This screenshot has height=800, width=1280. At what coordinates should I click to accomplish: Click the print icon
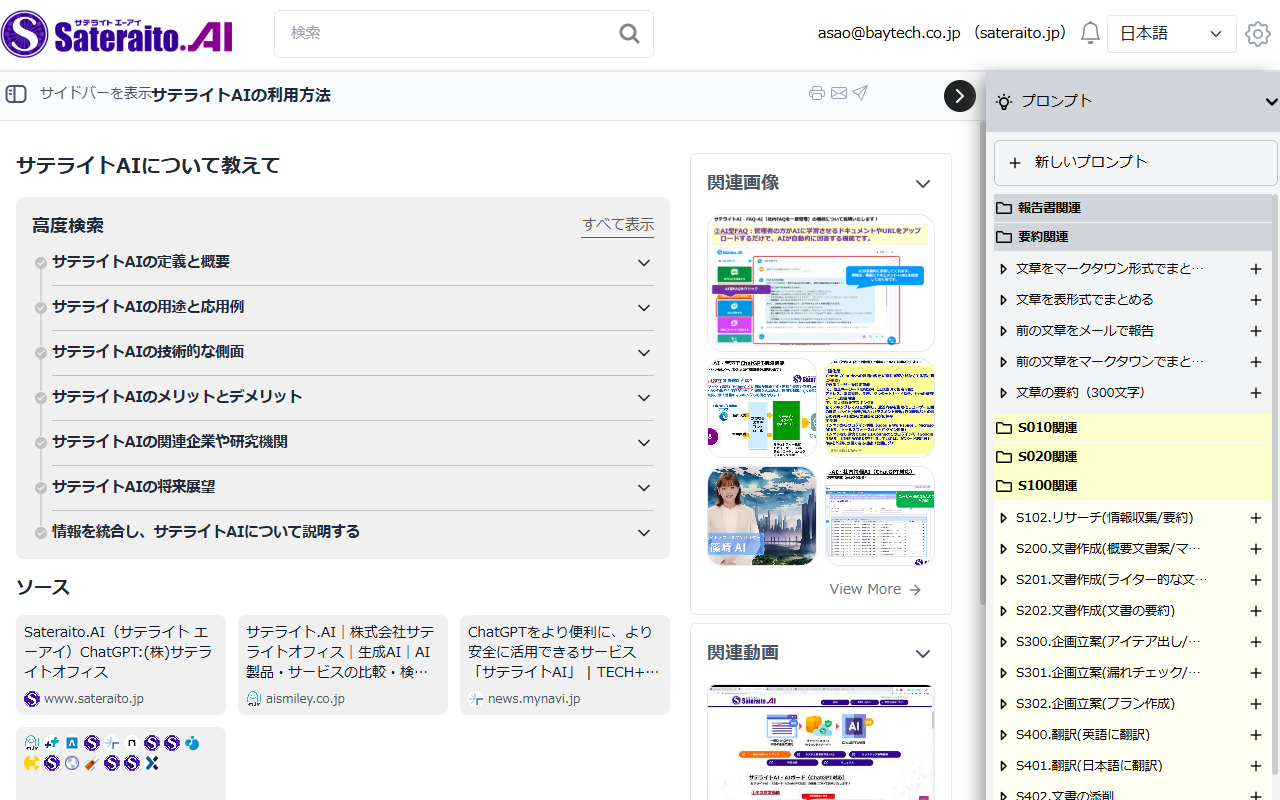(x=817, y=94)
